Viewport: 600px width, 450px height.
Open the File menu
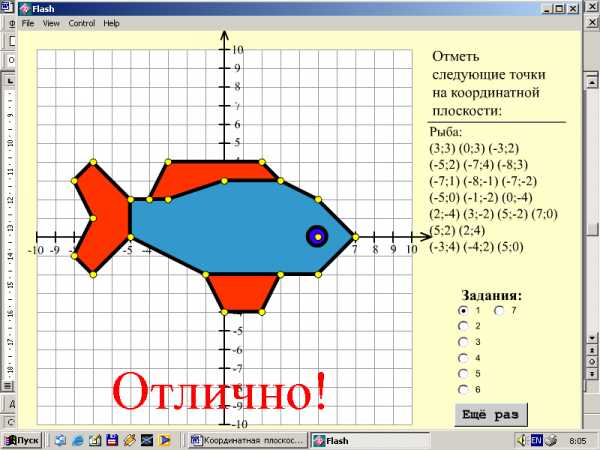tap(28, 23)
